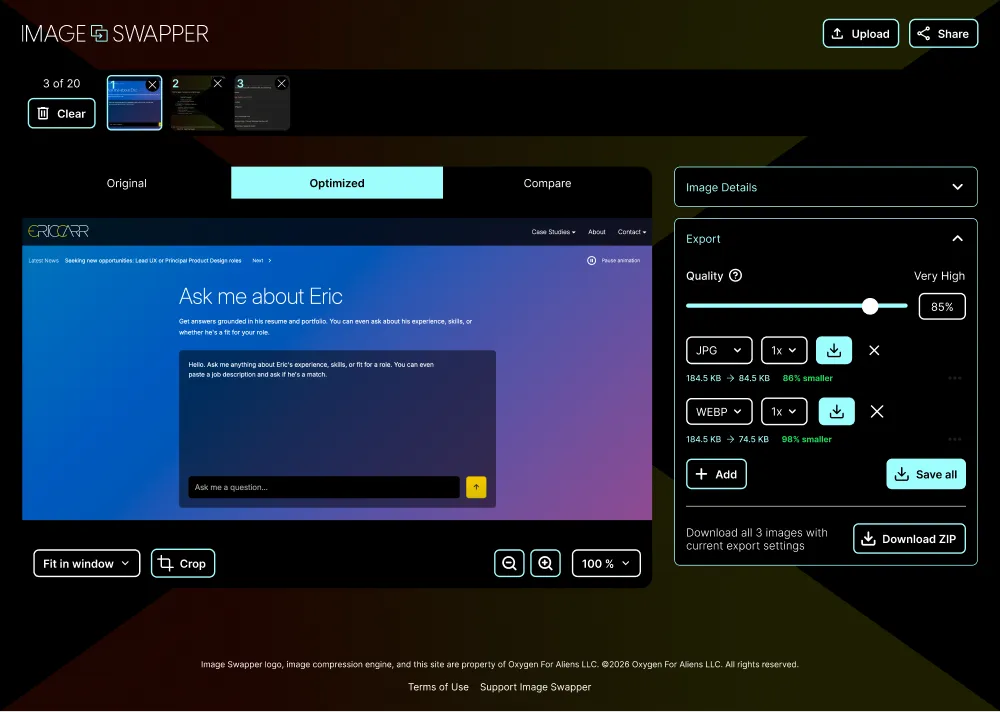1000x712 pixels.
Task: Open the Terms of Use link
Action: (438, 687)
